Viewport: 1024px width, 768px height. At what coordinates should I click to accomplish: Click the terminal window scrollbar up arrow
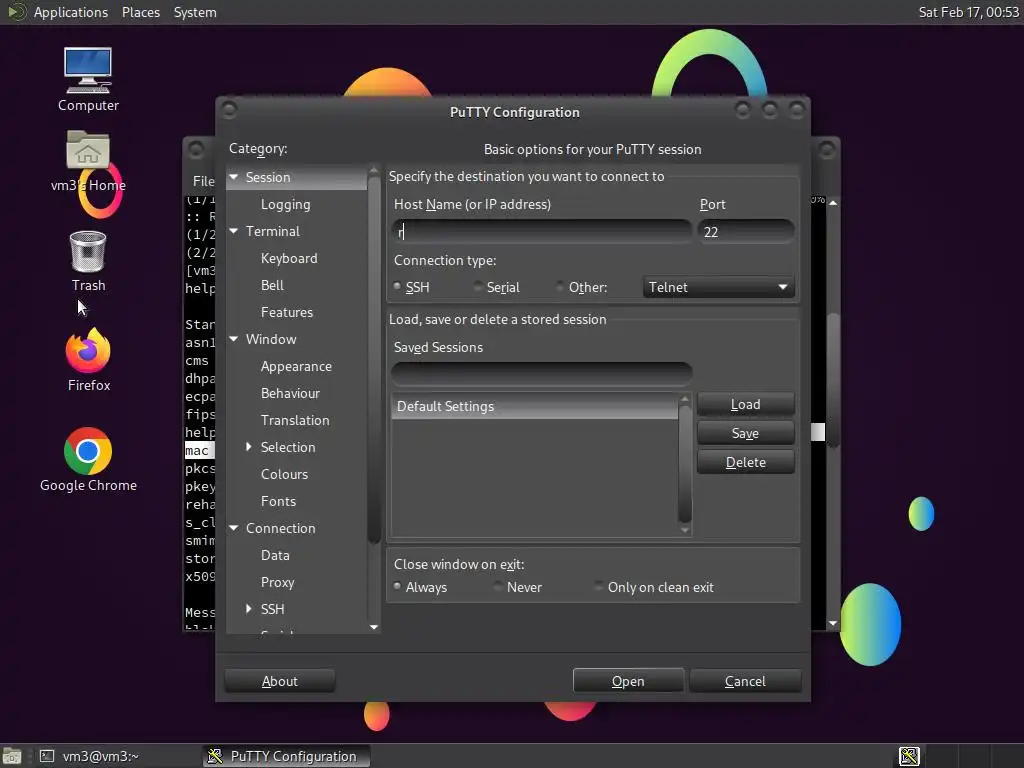[x=833, y=202]
